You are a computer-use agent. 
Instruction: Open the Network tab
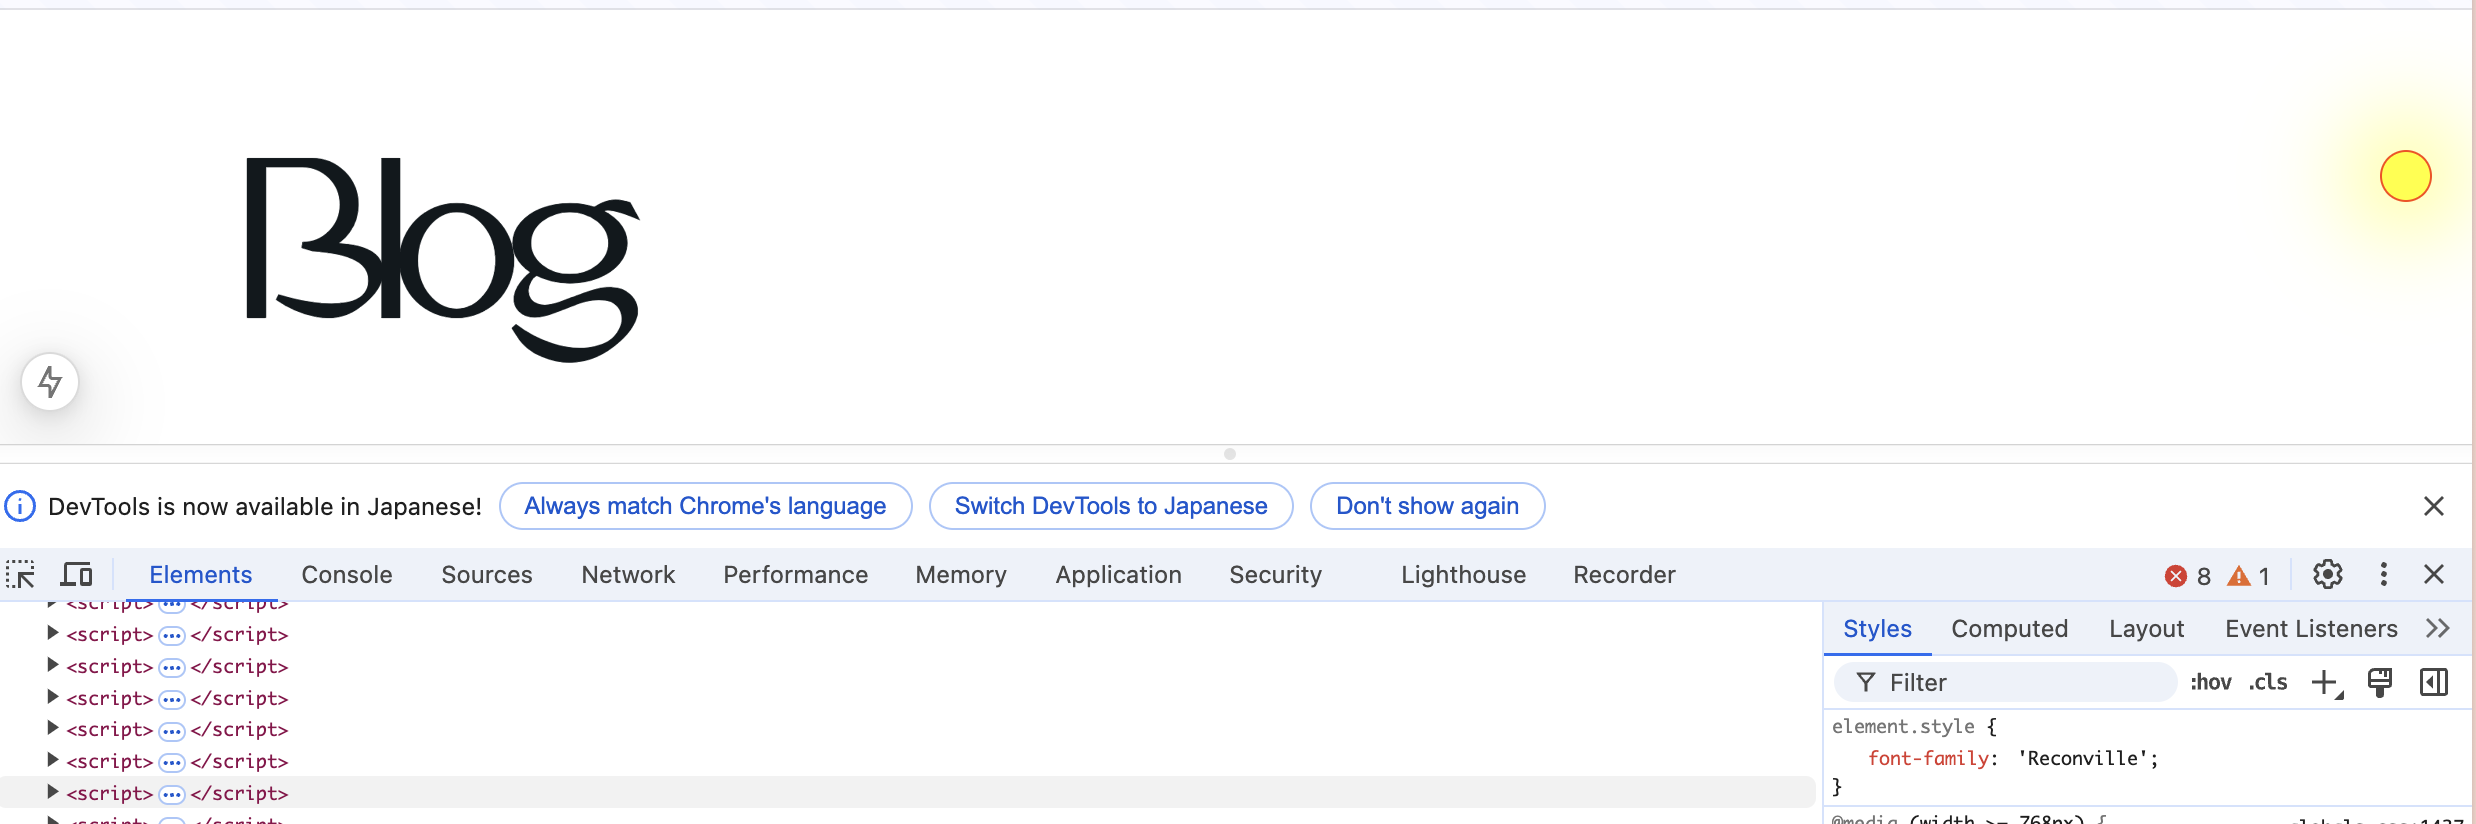628,575
